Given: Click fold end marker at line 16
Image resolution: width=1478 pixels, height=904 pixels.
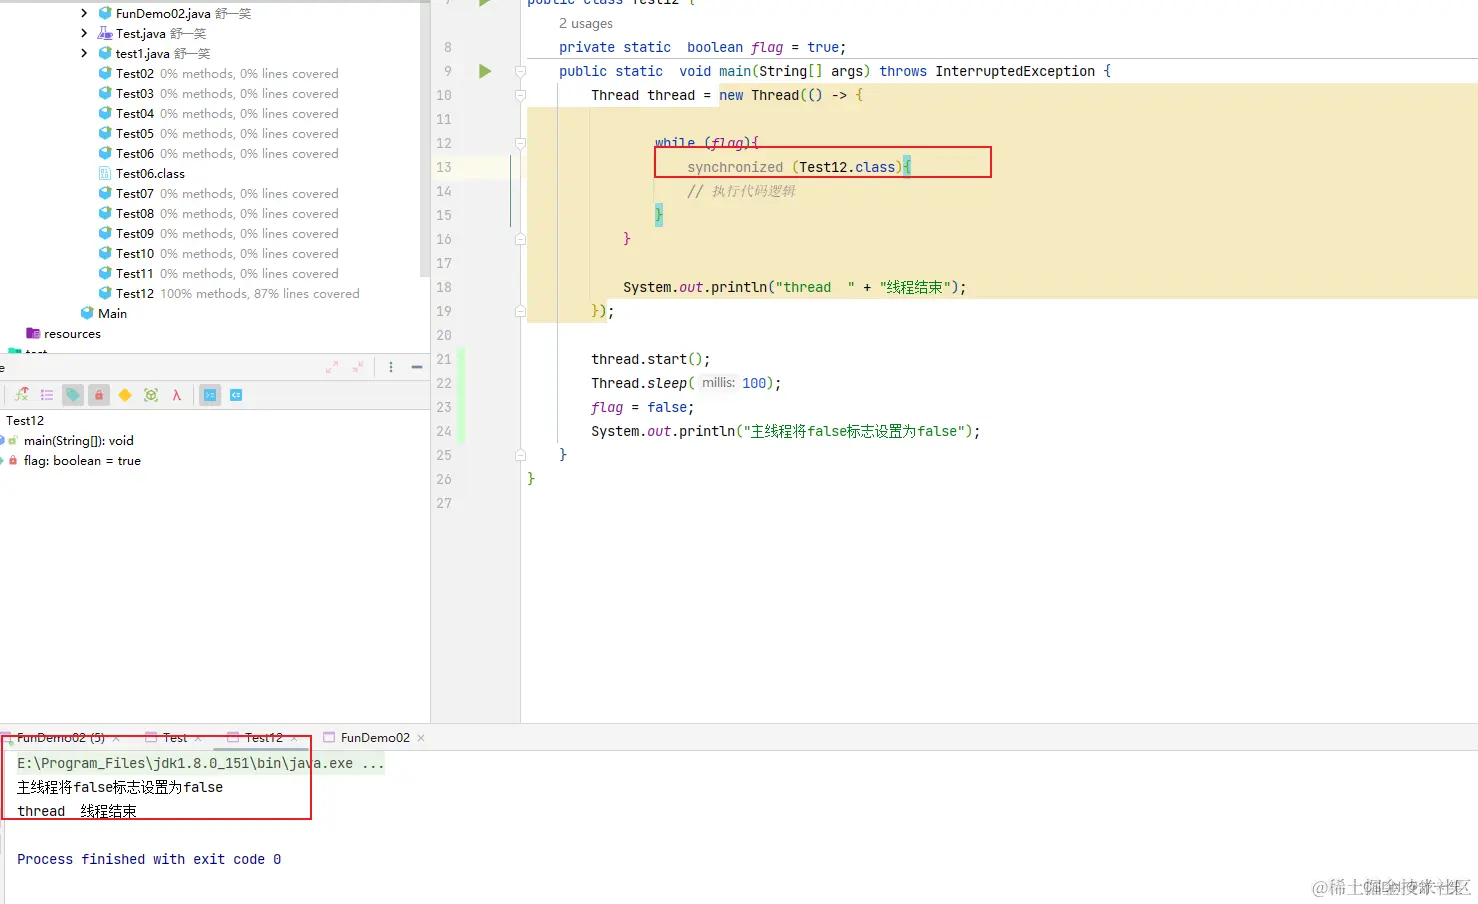Looking at the screenshot, I should click(x=520, y=239).
